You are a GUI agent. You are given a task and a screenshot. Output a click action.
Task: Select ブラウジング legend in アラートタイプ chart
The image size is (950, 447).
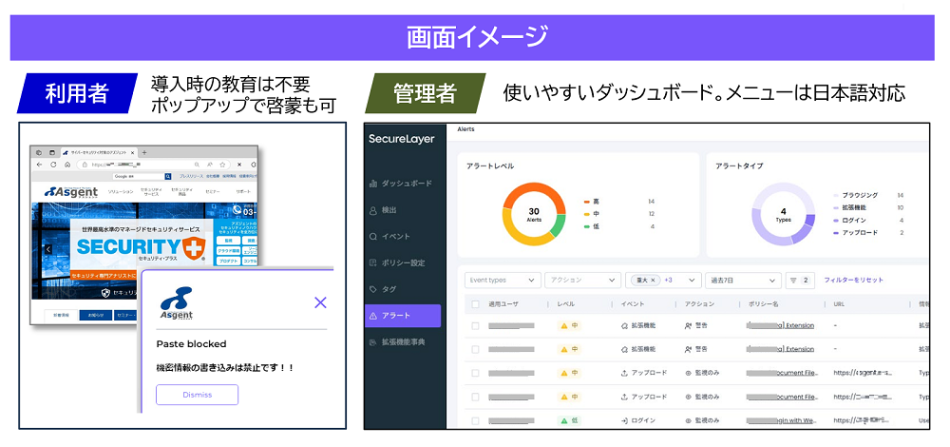[x=855, y=195]
